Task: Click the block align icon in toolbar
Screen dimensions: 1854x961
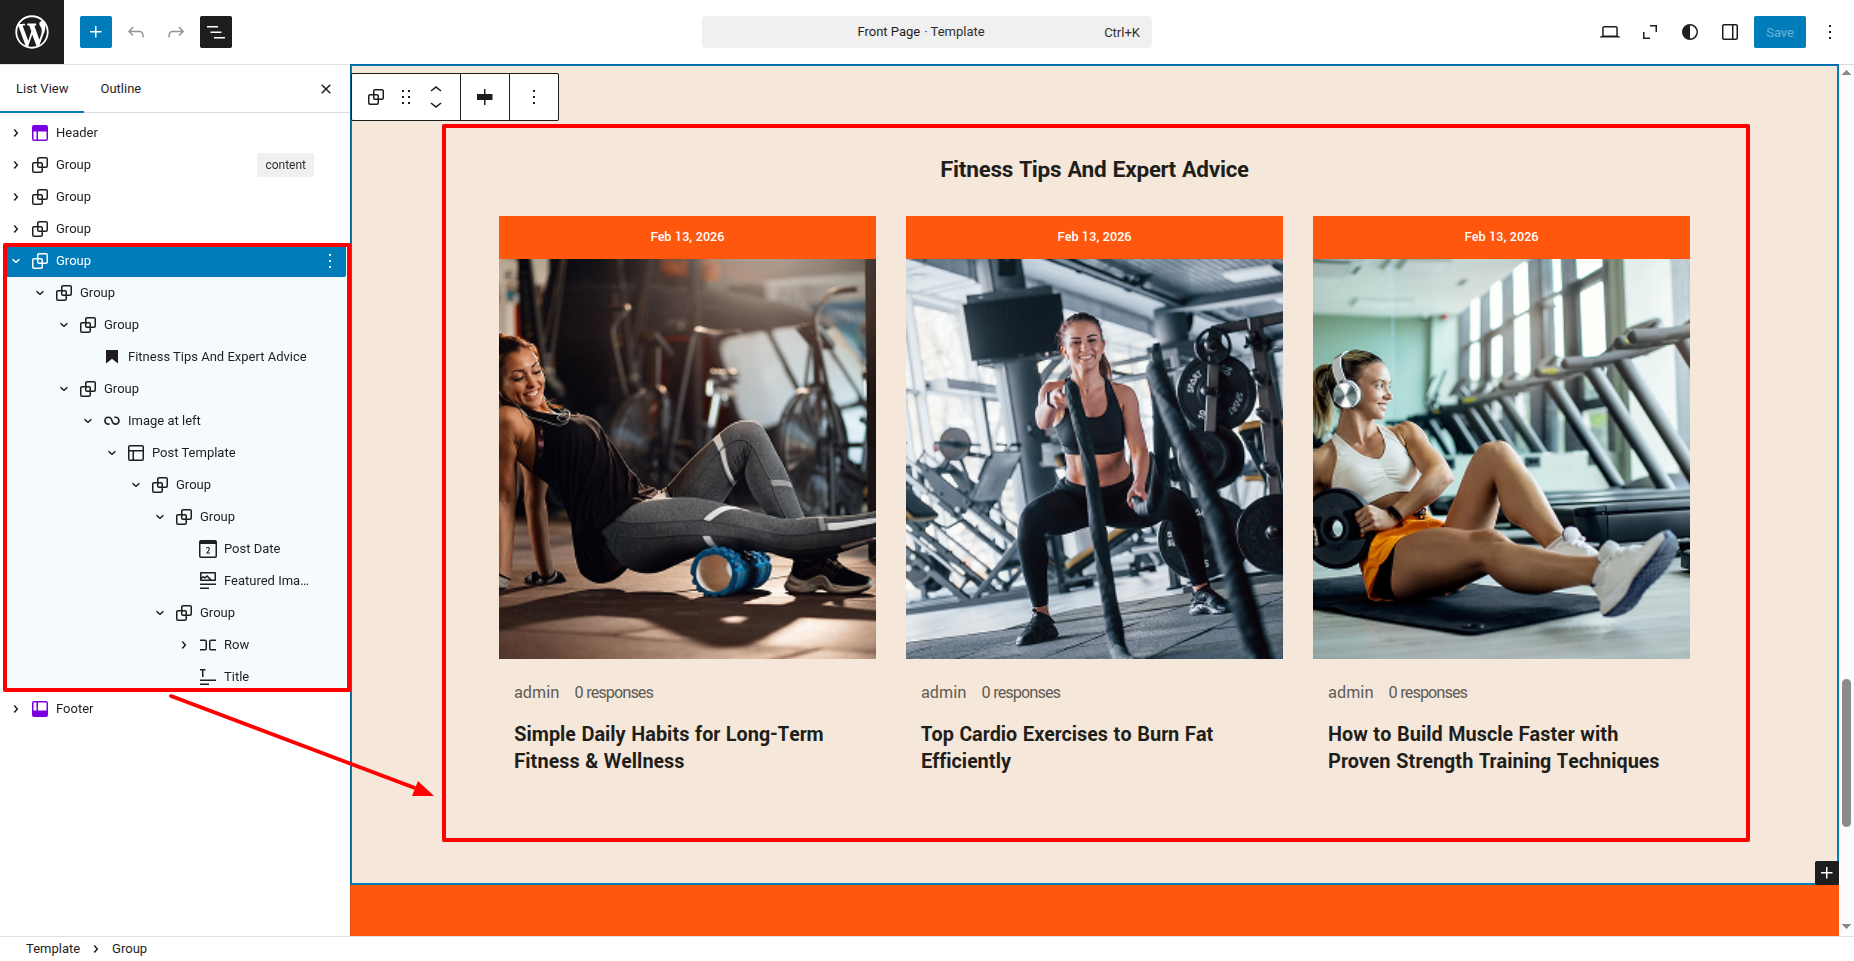Action: tap(485, 97)
